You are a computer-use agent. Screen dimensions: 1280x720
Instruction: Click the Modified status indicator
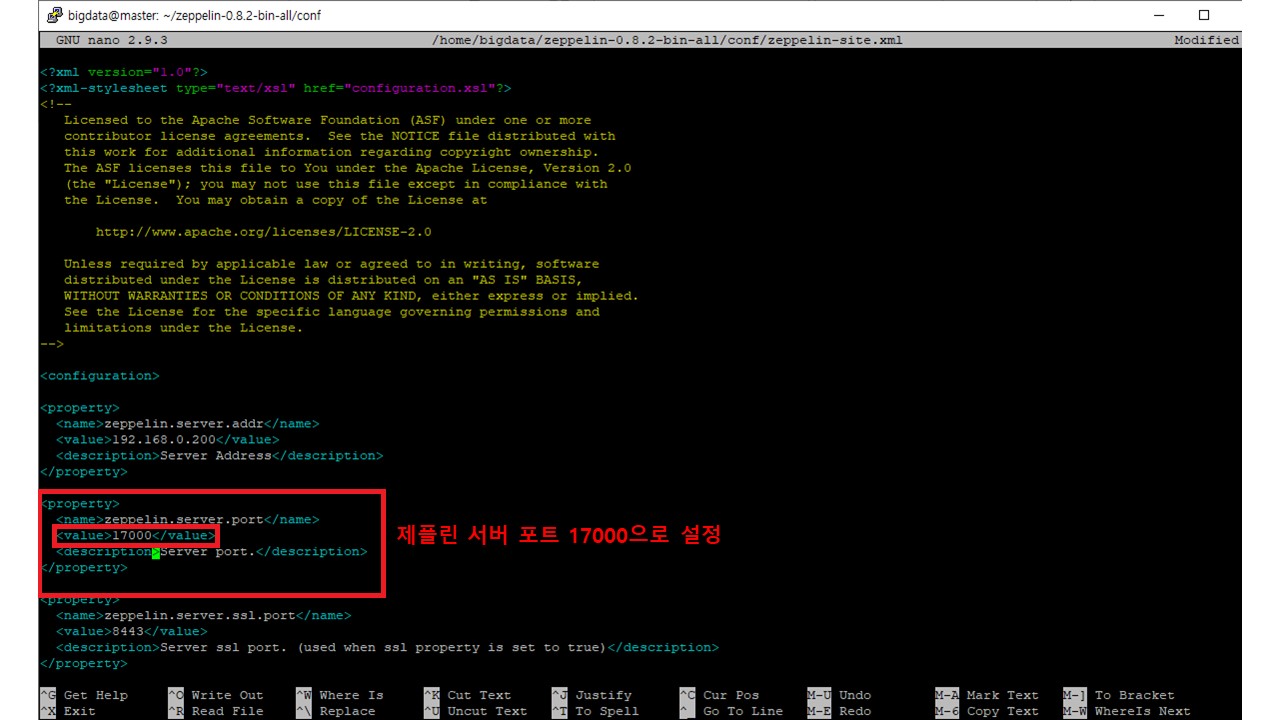click(1206, 40)
